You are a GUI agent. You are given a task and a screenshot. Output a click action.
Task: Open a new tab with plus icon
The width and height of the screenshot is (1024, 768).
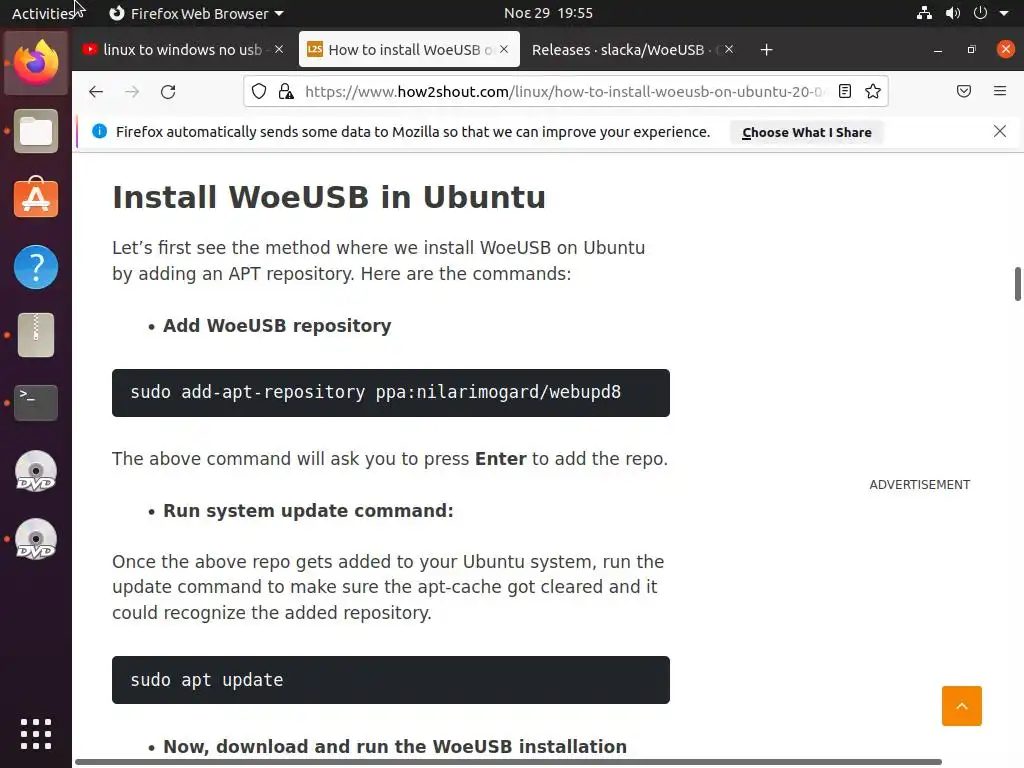coord(767,50)
